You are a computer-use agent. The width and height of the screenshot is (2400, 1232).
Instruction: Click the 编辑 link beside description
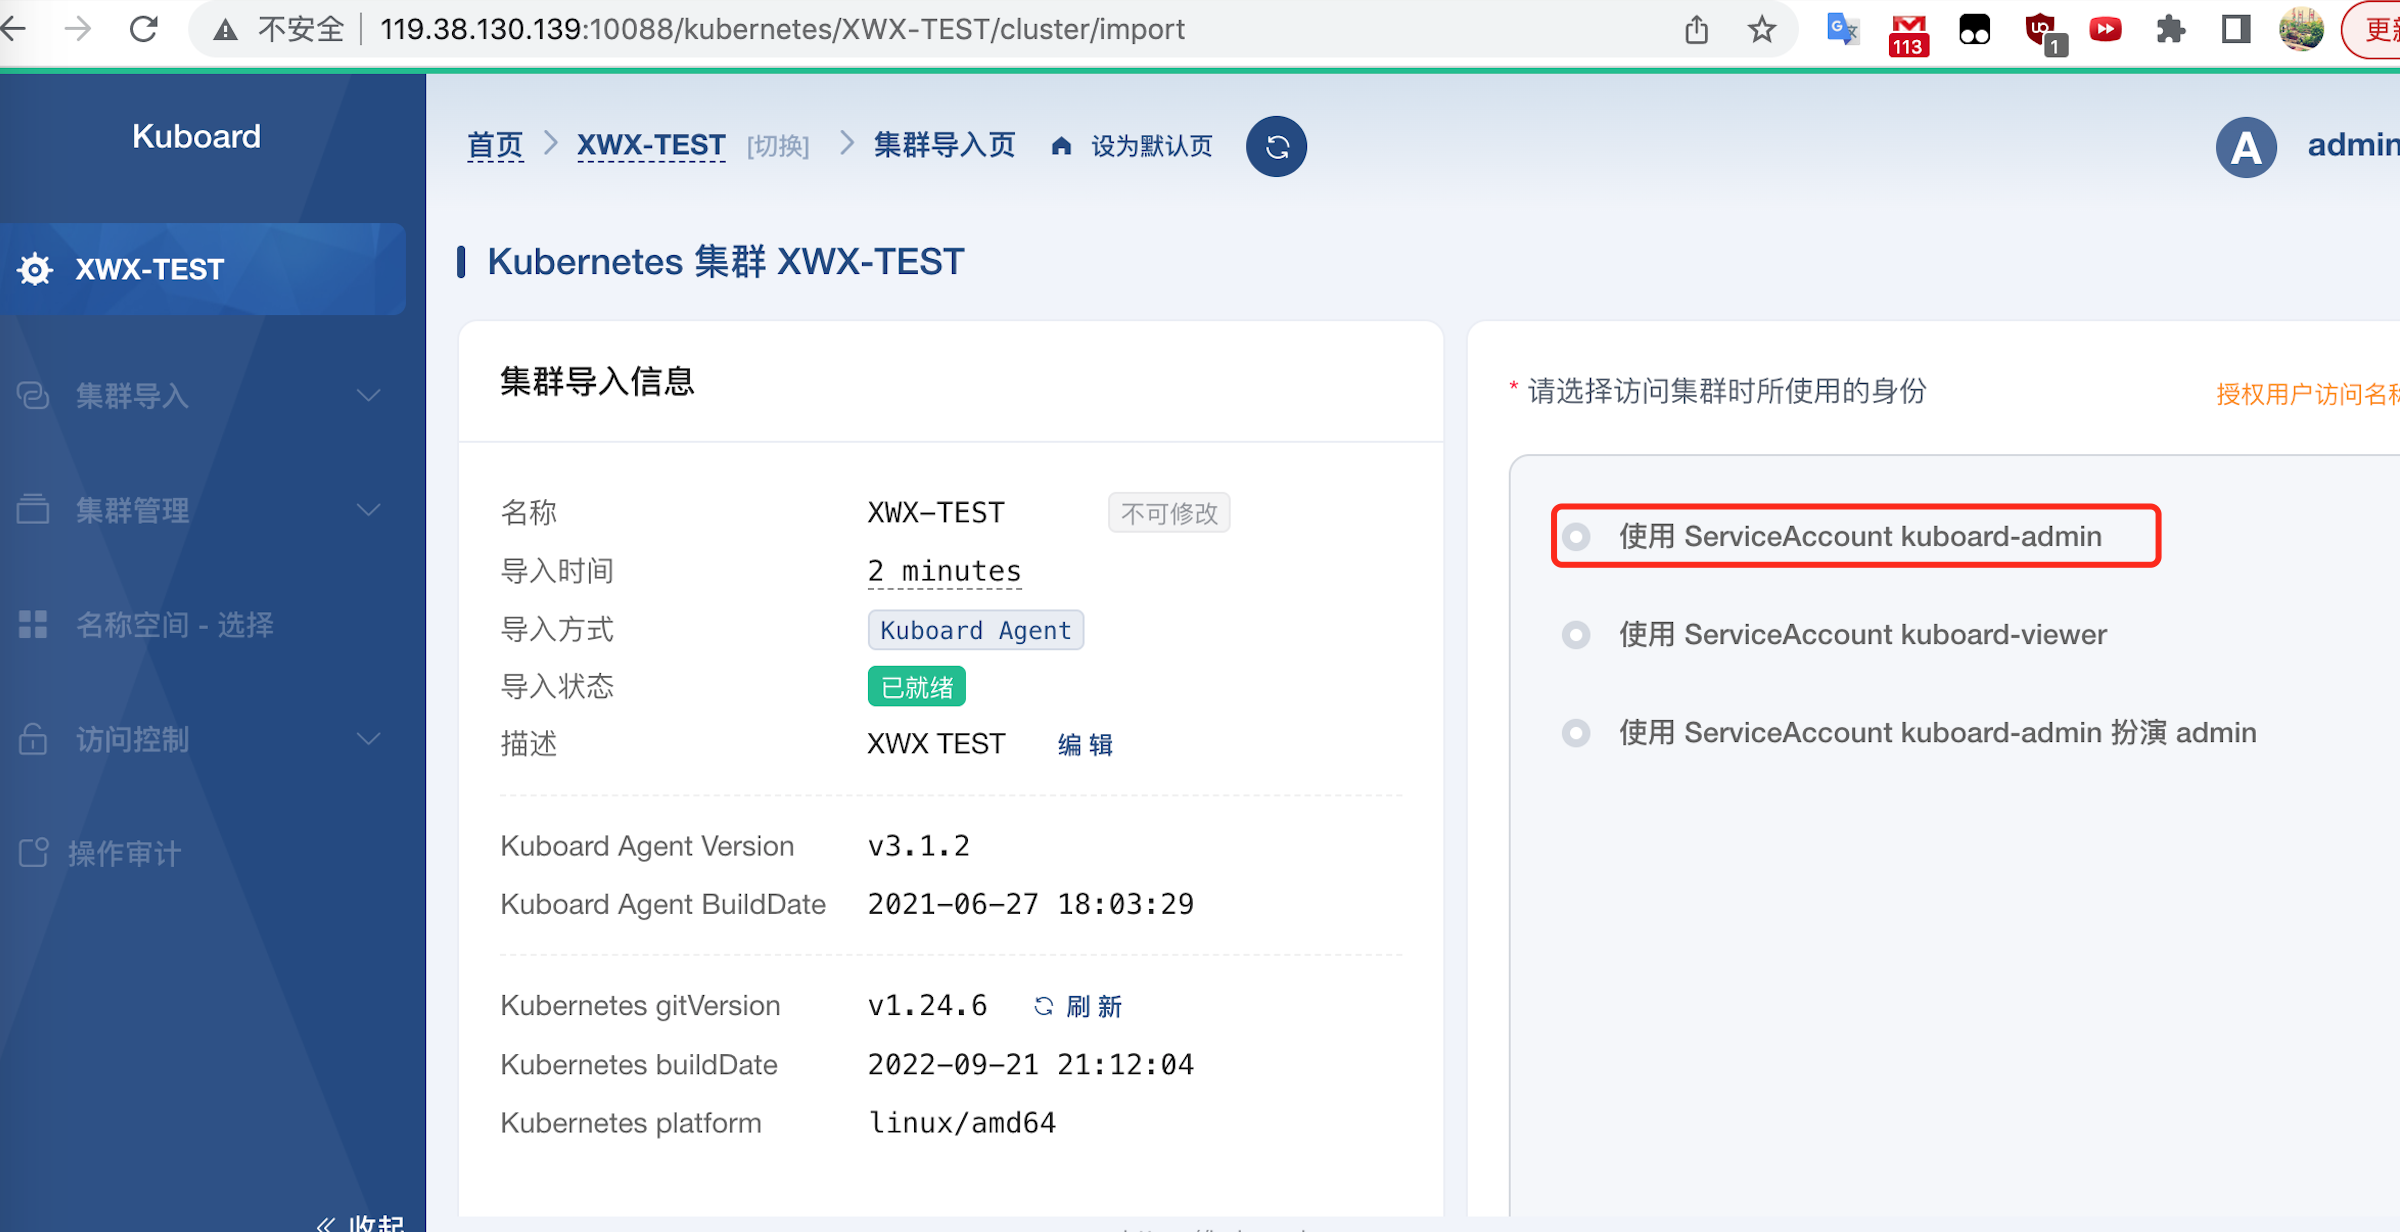[x=1085, y=745]
